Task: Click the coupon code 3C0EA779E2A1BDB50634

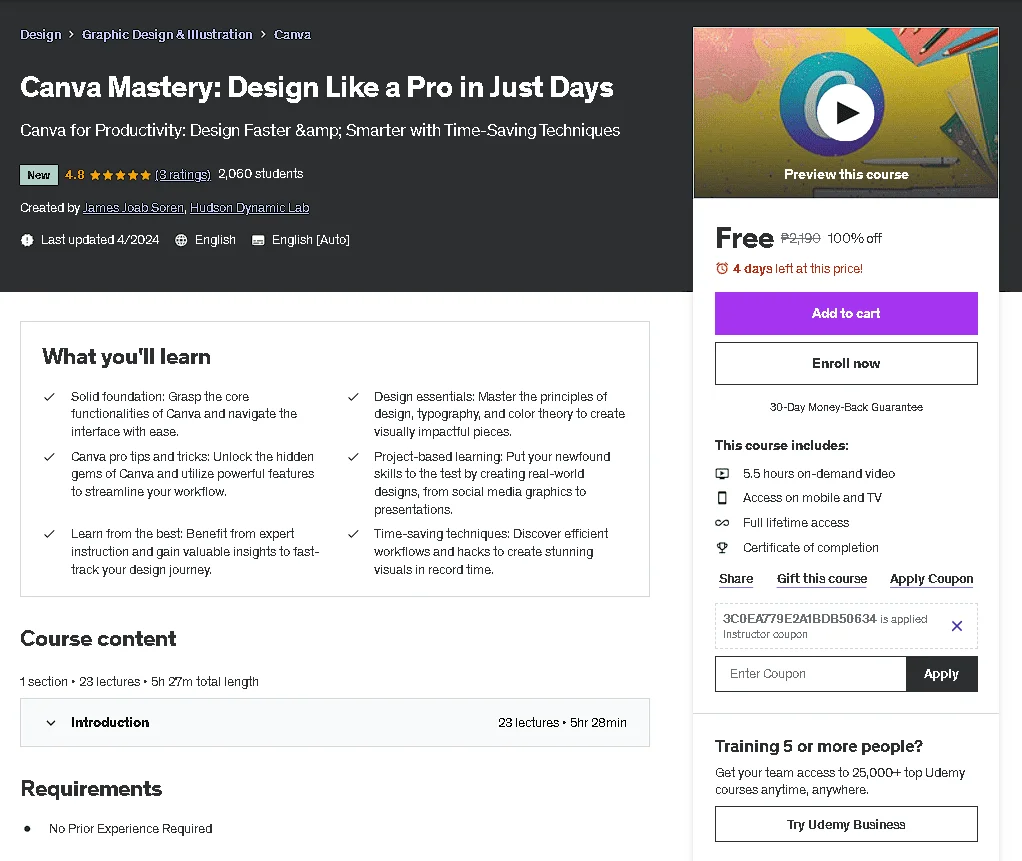Action: coord(799,619)
